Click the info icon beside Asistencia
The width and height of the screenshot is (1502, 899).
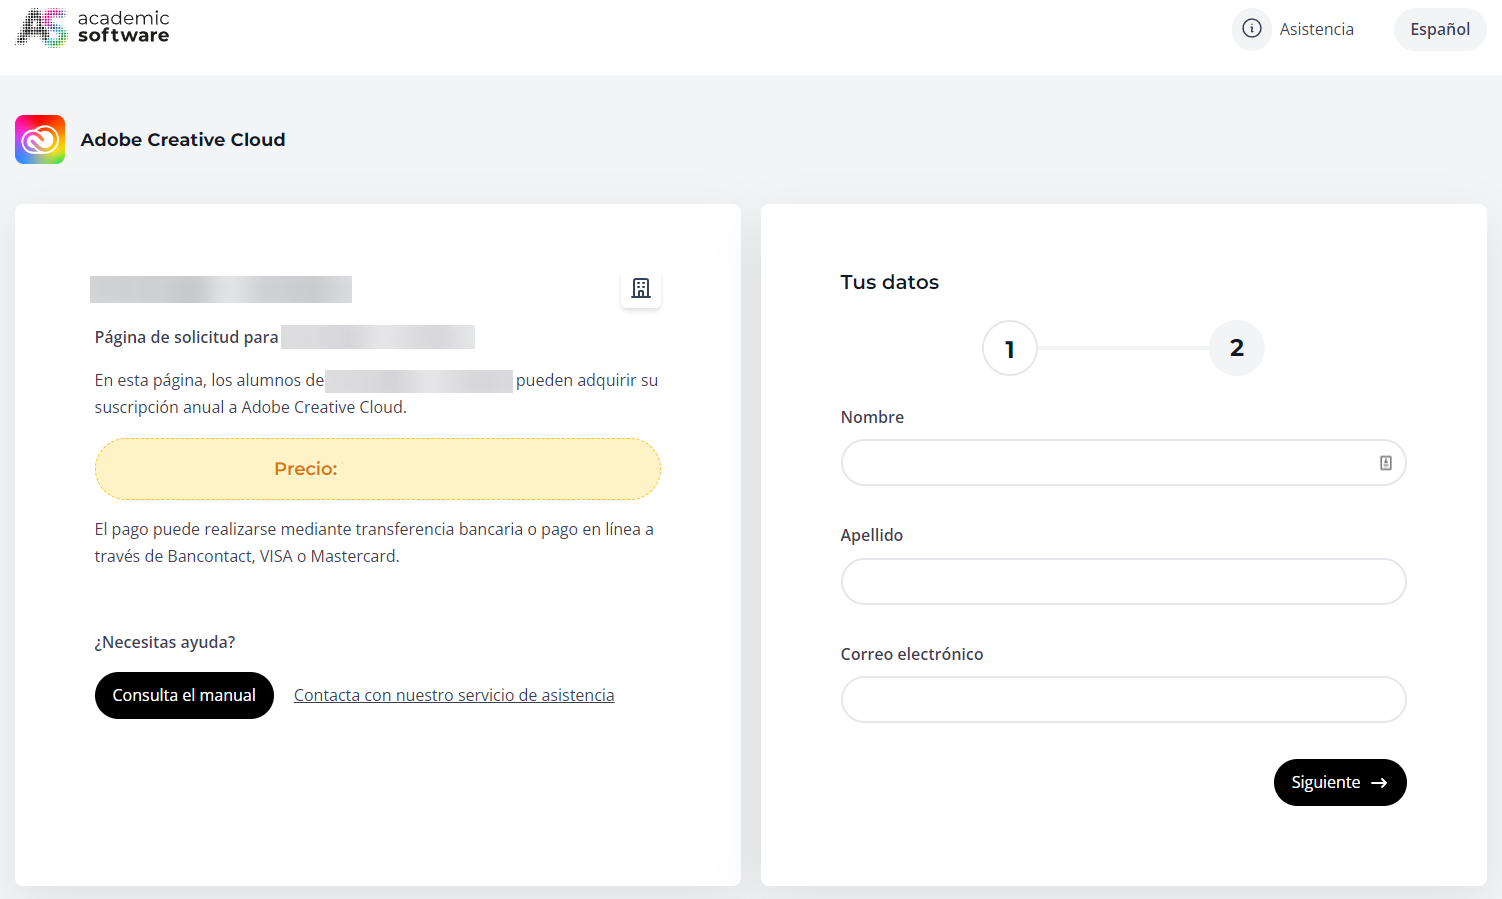1251,29
